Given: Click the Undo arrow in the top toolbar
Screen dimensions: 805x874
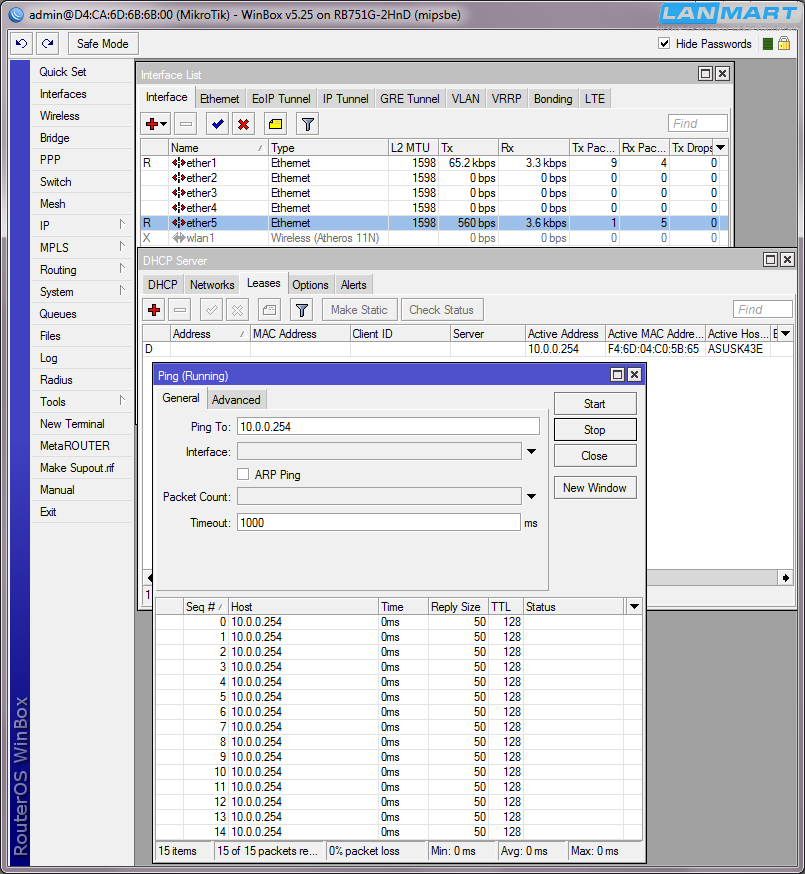Looking at the screenshot, I should (x=22, y=44).
